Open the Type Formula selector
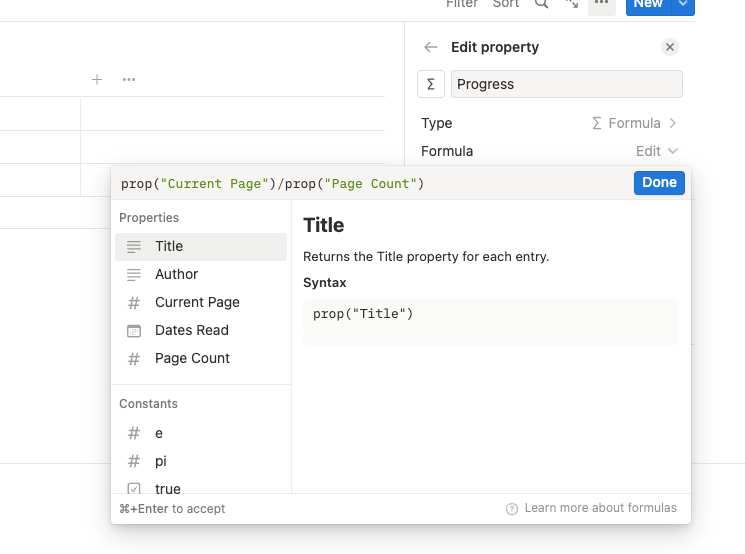 635,123
